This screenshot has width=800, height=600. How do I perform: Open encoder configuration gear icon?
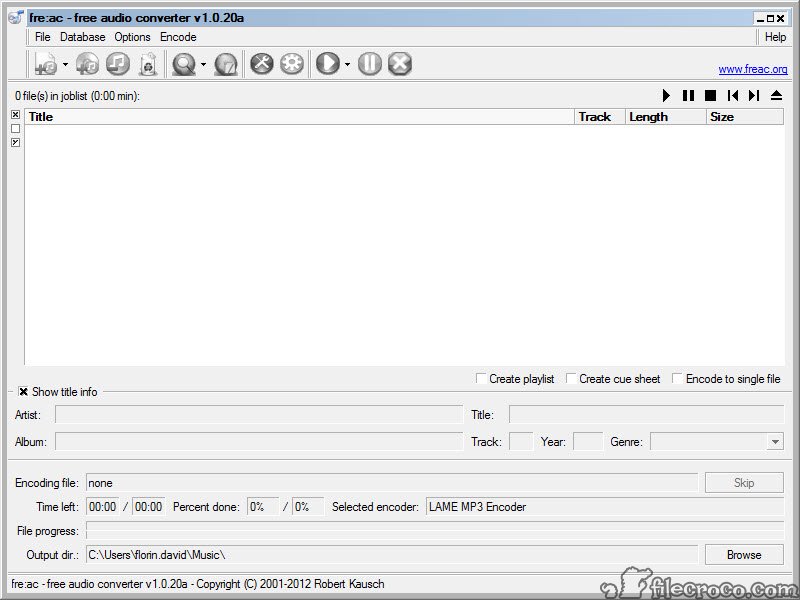tap(292, 64)
